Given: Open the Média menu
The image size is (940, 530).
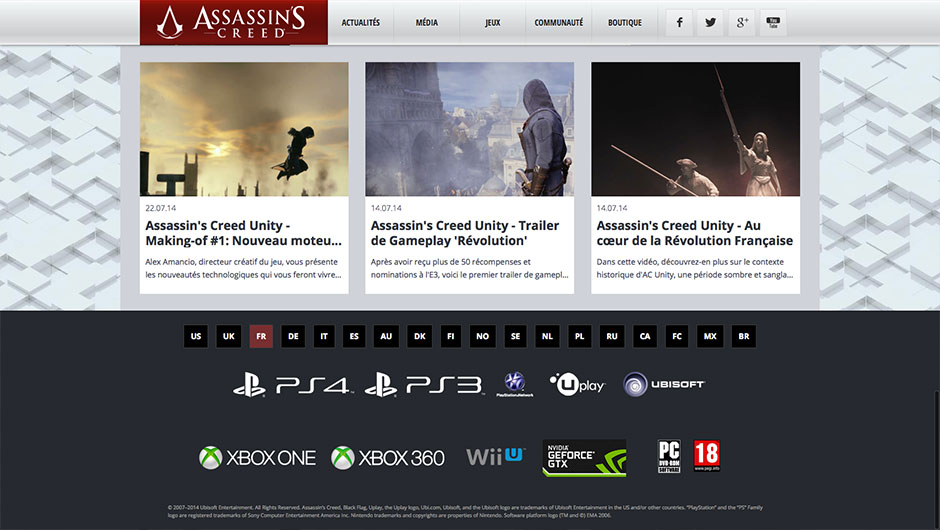Looking at the screenshot, I should pyautogui.click(x=427, y=23).
